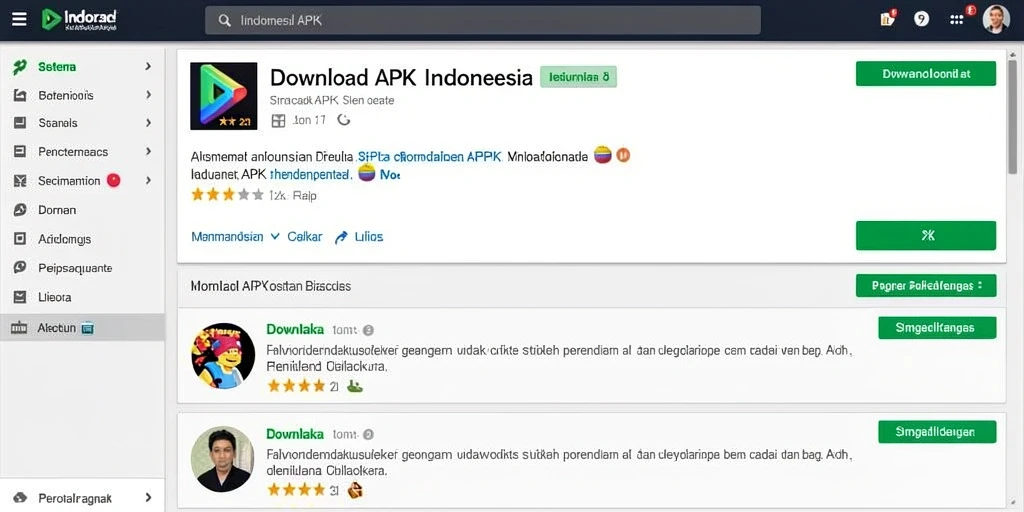
Task: Expand the Secimamtion chevron
Action: 148,180
